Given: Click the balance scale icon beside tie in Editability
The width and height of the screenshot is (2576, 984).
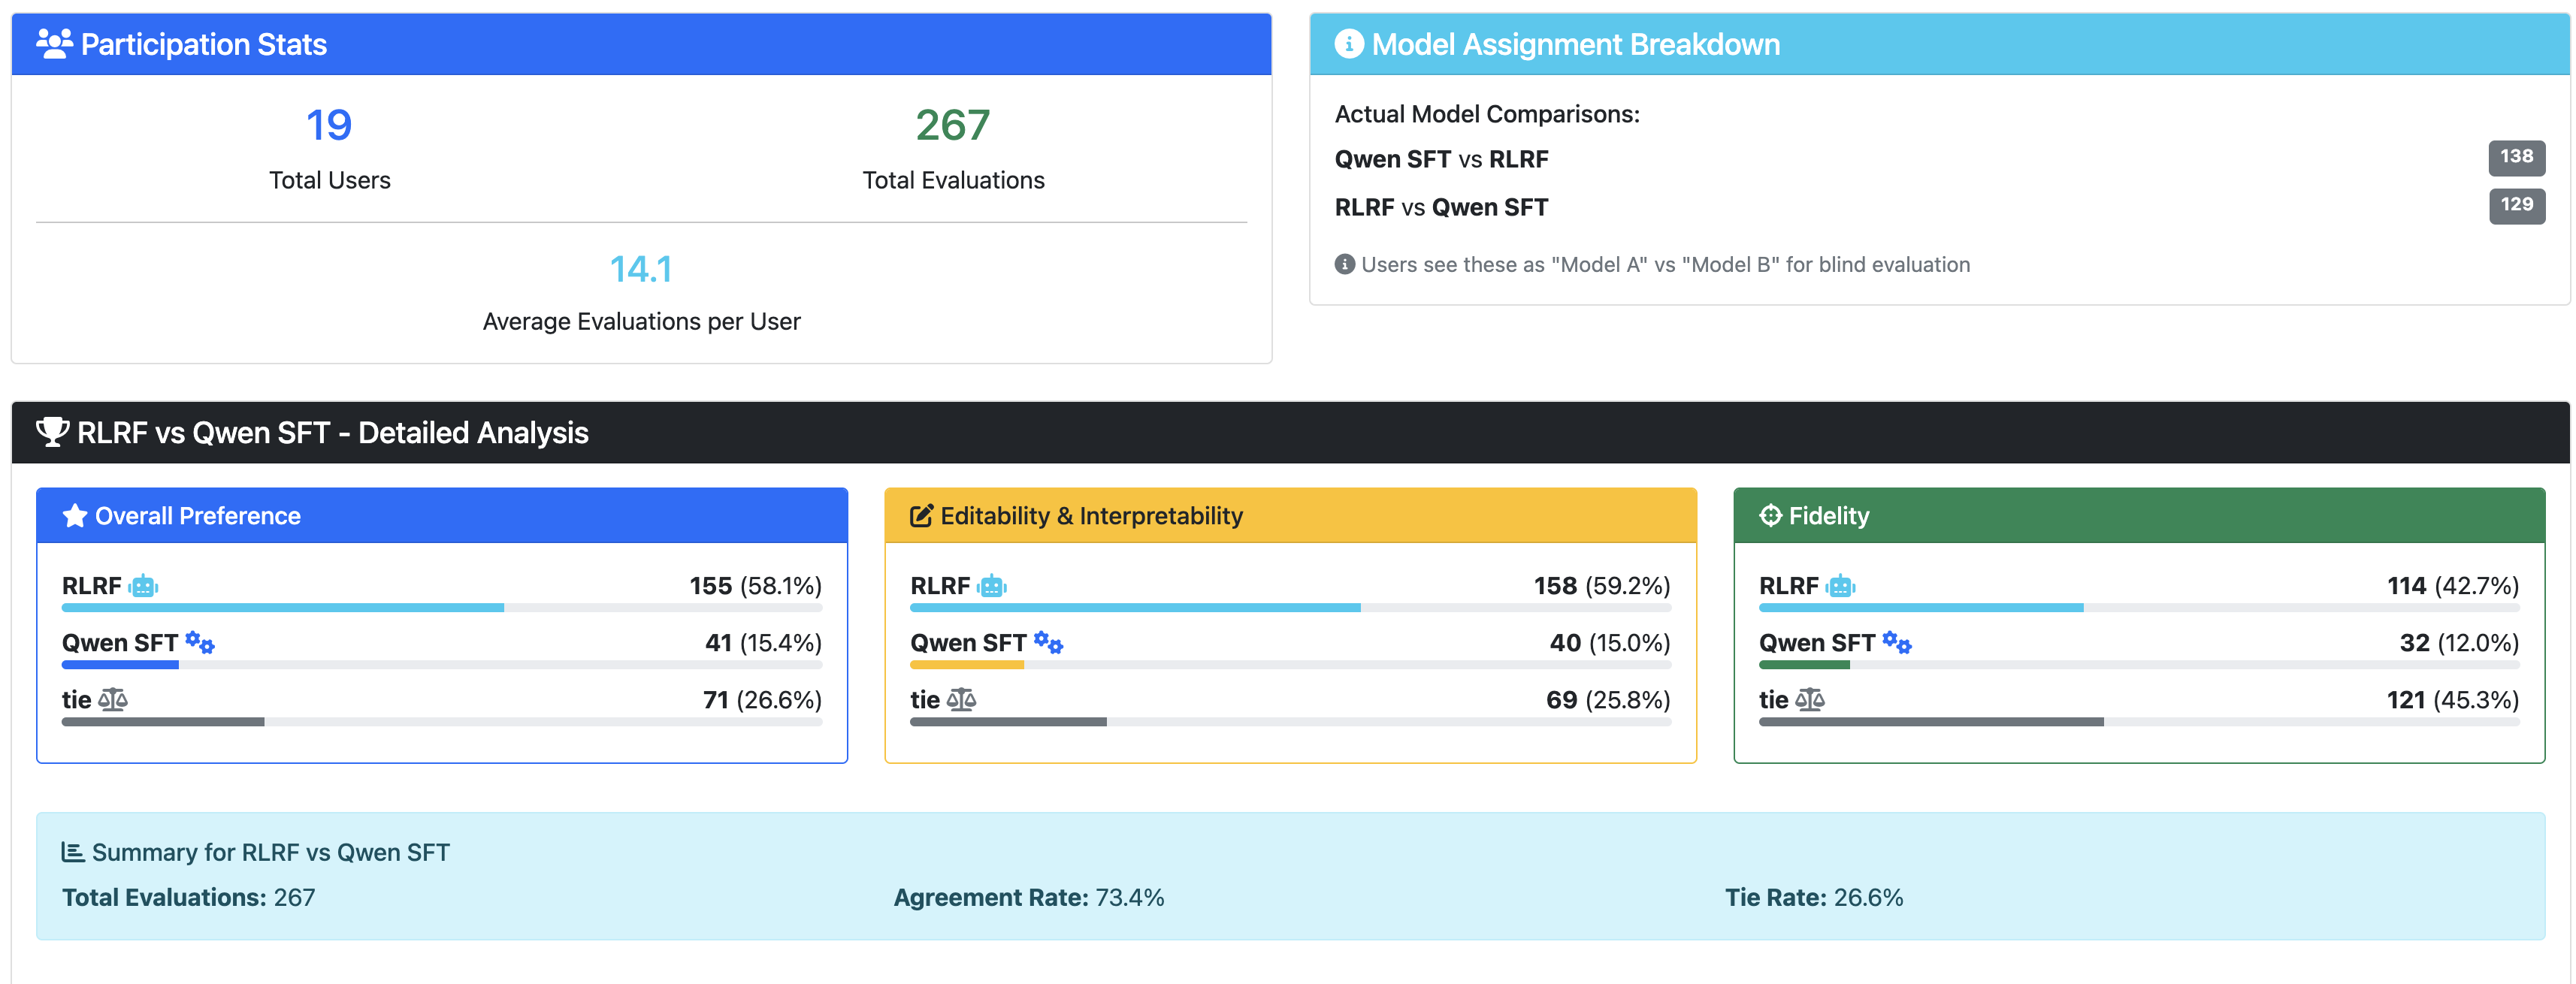Looking at the screenshot, I should 961,699.
